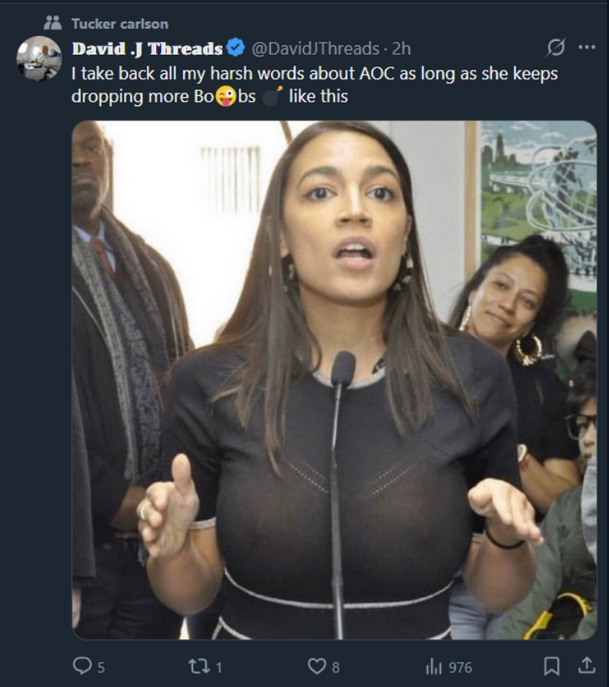This screenshot has width=609, height=687.
Task: Like the post with the heart icon
Action: pyautogui.click(x=316, y=666)
